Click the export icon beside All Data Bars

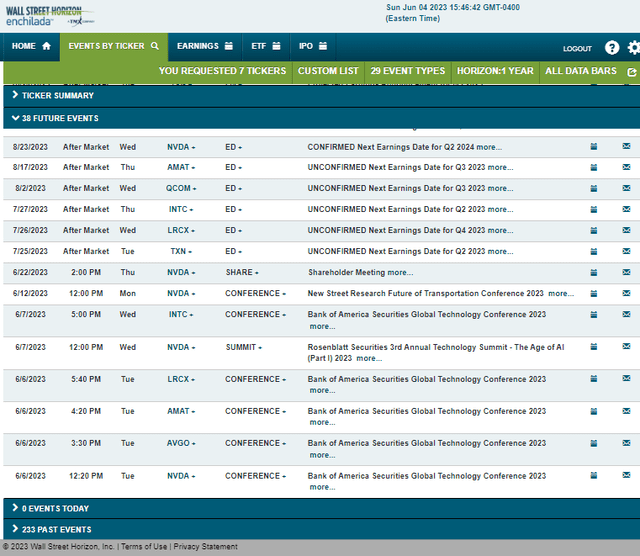(x=631, y=72)
